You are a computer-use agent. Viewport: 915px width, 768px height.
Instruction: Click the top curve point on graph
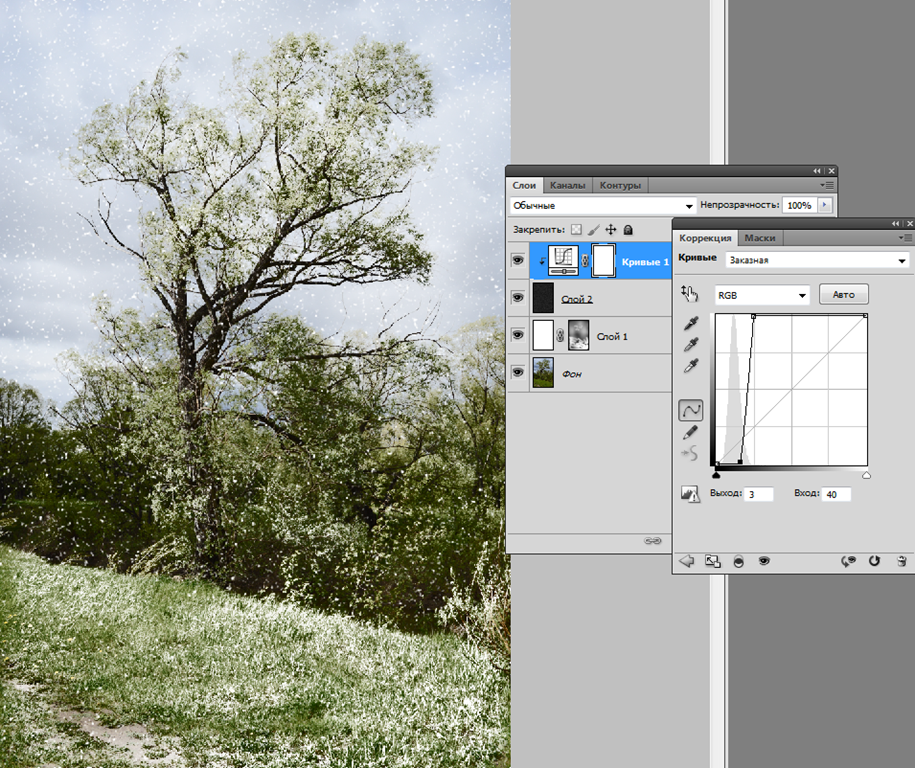click(753, 316)
